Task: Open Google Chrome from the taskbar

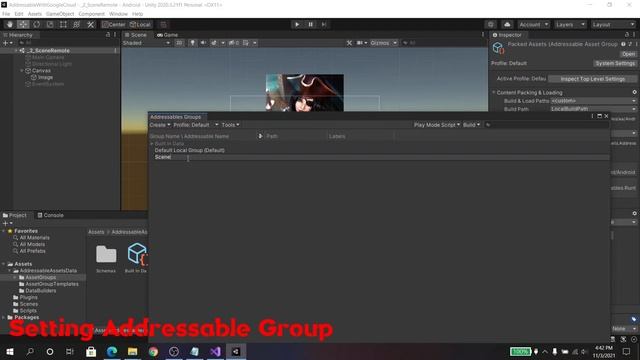Action: pyautogui.click(x=153, y=351)
